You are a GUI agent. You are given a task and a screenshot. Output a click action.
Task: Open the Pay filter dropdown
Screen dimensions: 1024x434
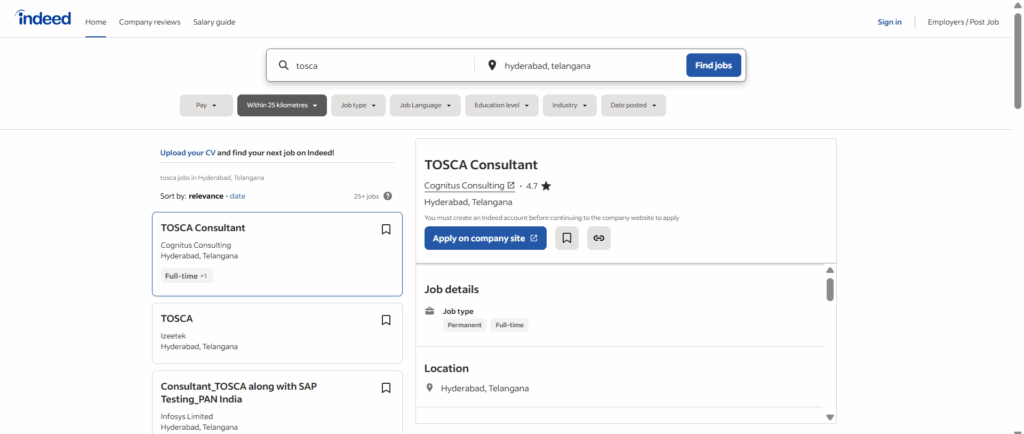(x=206, y=105)
